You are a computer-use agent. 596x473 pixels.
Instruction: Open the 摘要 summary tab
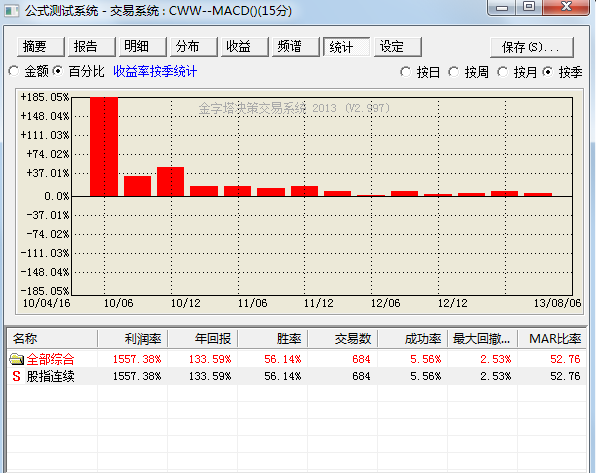pyautogui.click(x=41, y=47)
